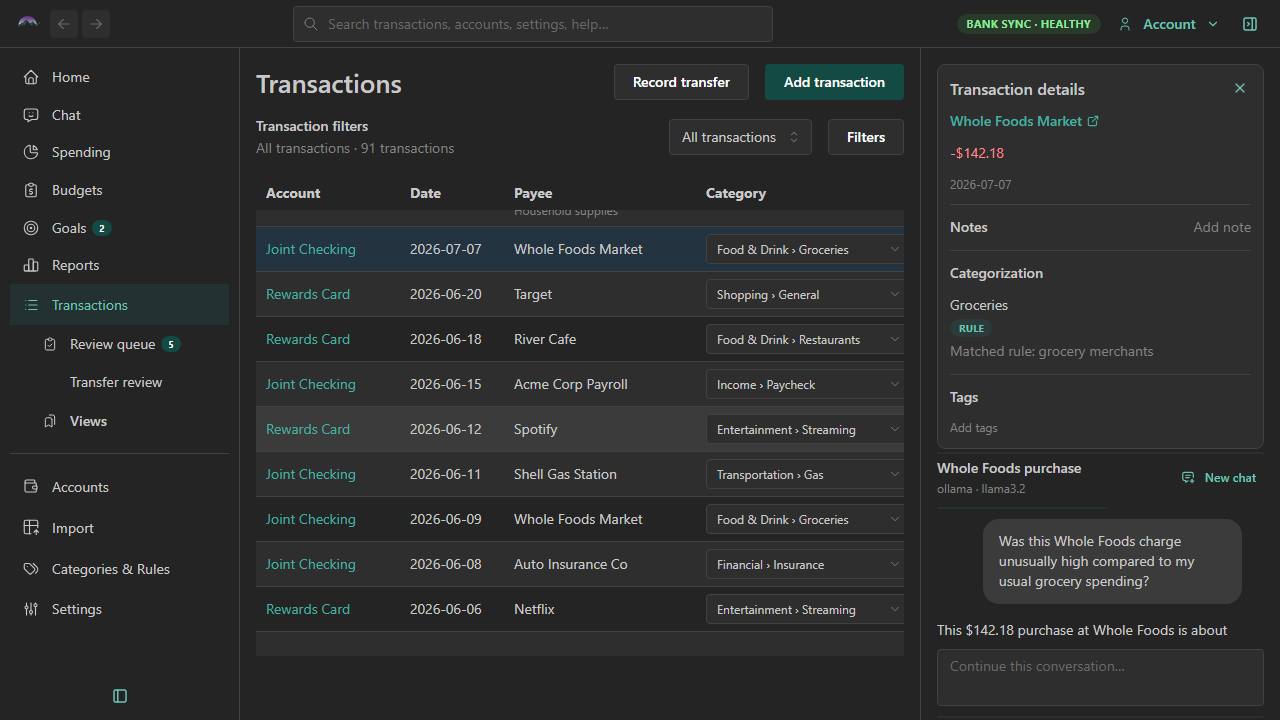
Task: Go to Accounts page
Action: coord(119,487)
